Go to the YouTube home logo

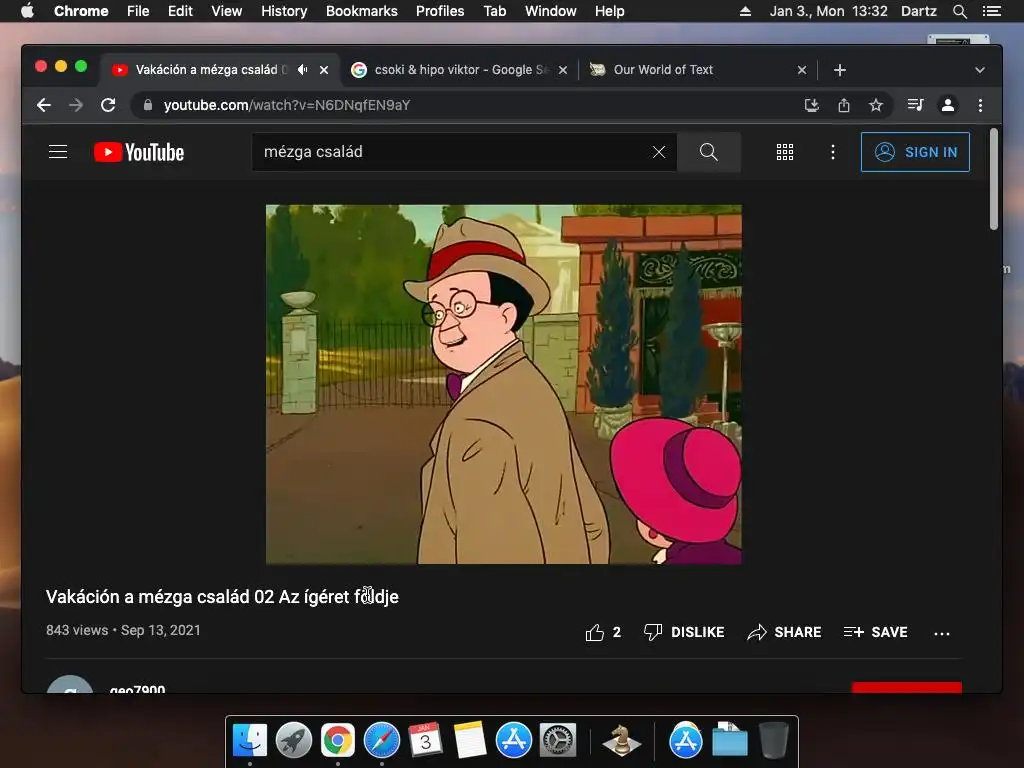point(139,152)
